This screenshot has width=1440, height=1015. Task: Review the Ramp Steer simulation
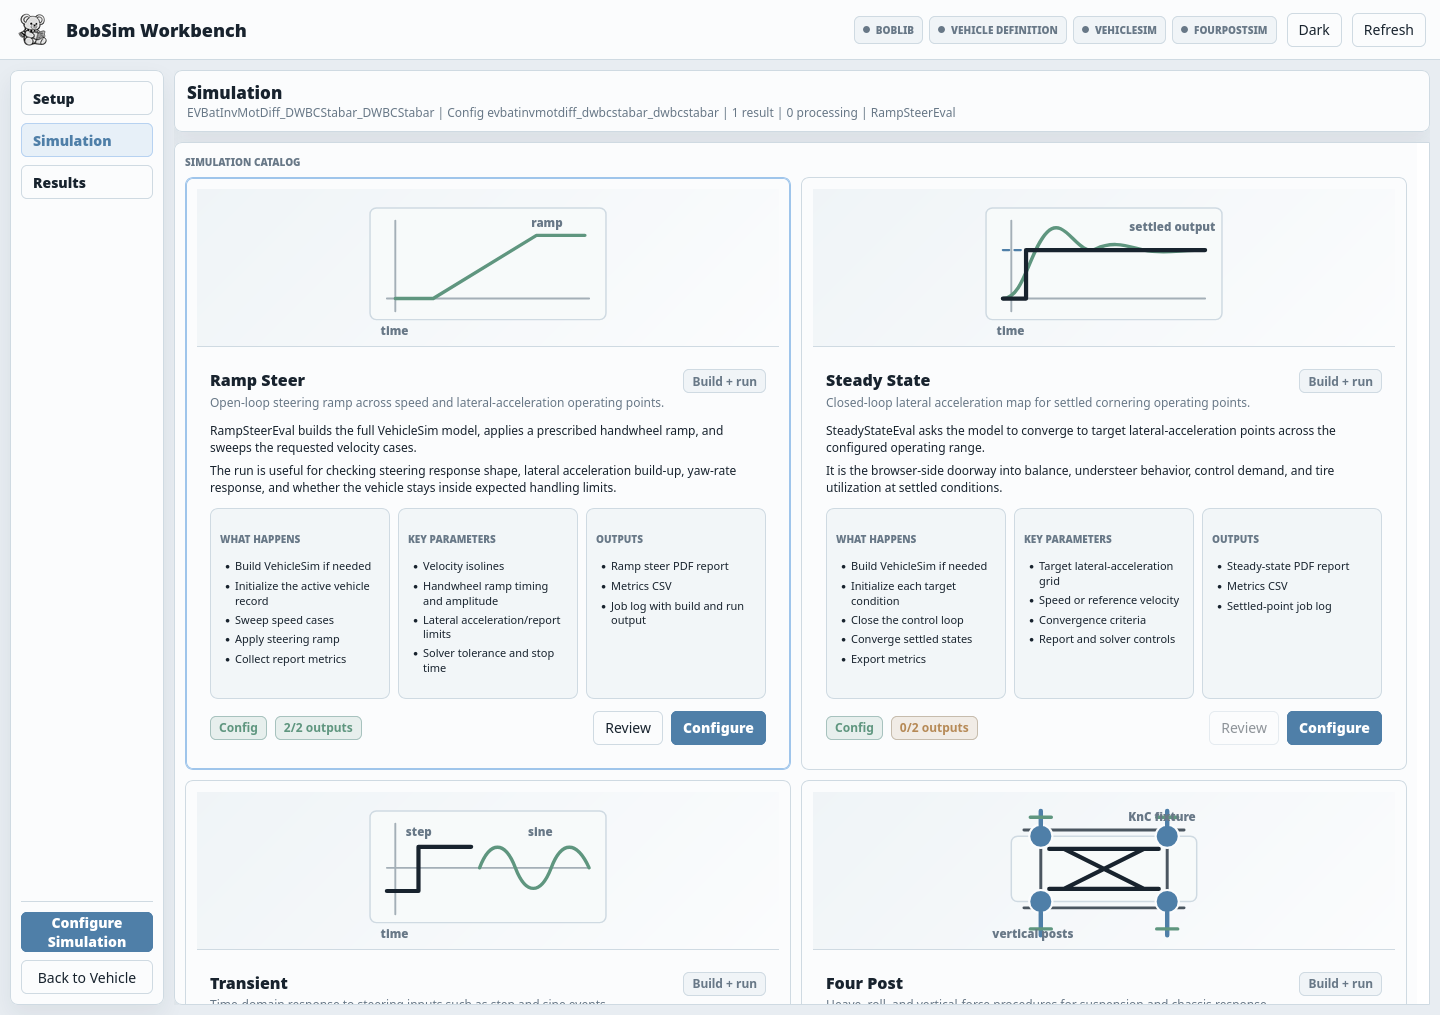click(x=628, y=728)
